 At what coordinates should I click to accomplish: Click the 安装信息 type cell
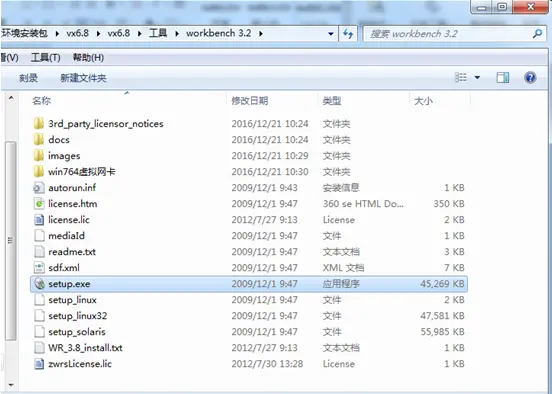point(341,188)
